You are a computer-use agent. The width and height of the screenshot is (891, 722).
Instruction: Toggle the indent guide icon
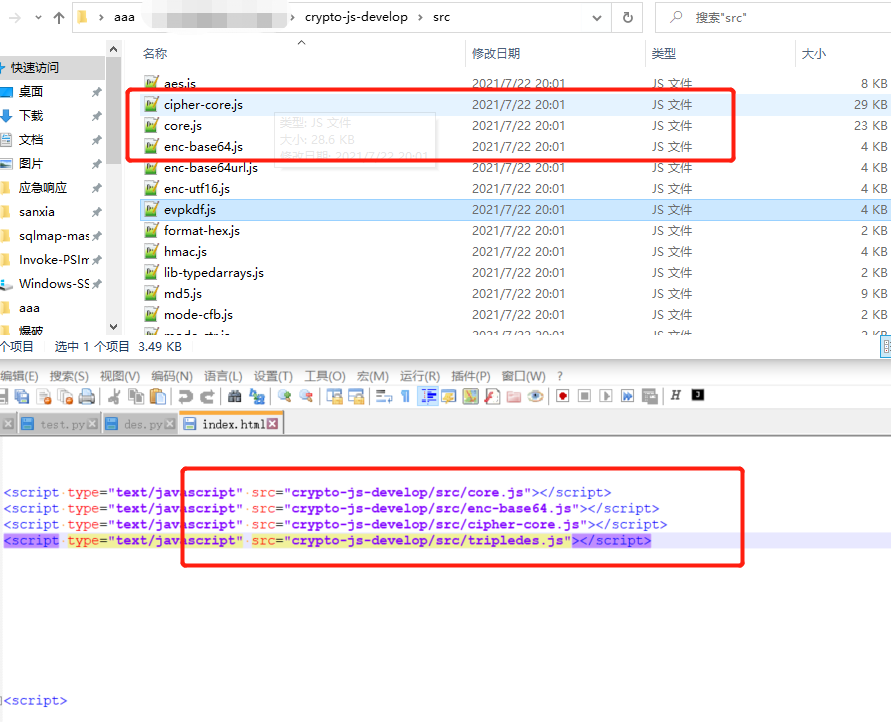(428, 396)
